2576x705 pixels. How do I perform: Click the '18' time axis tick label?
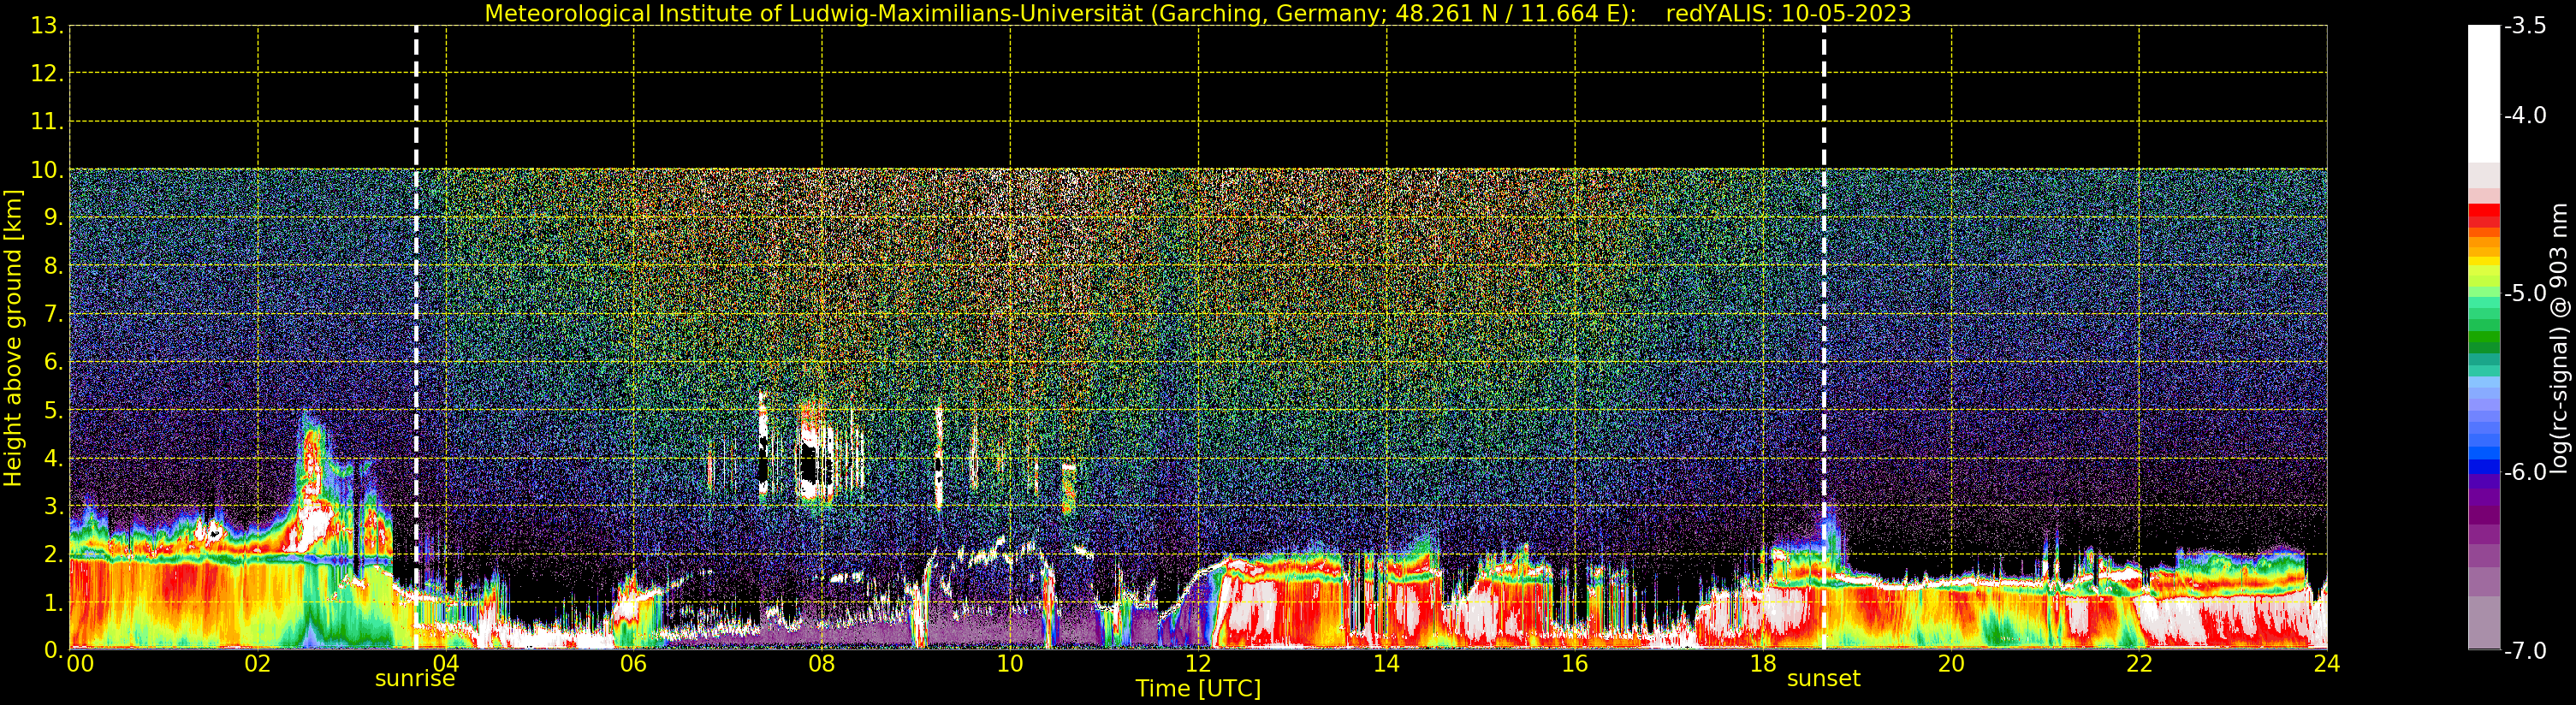(1763, 664)
